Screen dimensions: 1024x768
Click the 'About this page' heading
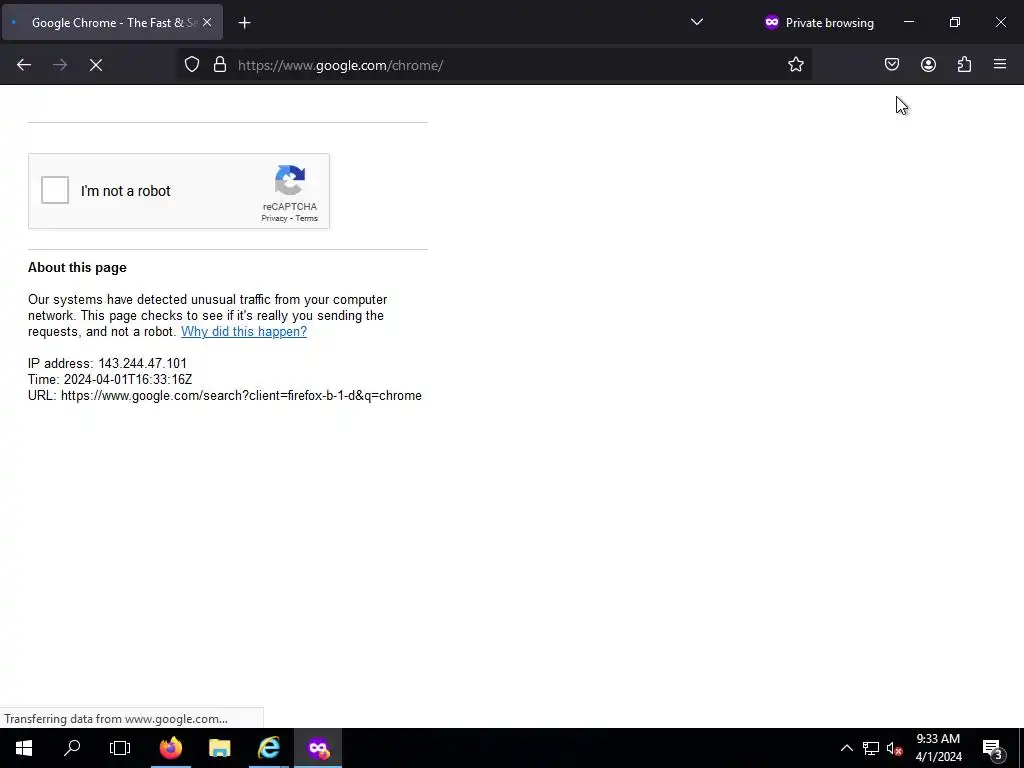(x=77, y=267)
